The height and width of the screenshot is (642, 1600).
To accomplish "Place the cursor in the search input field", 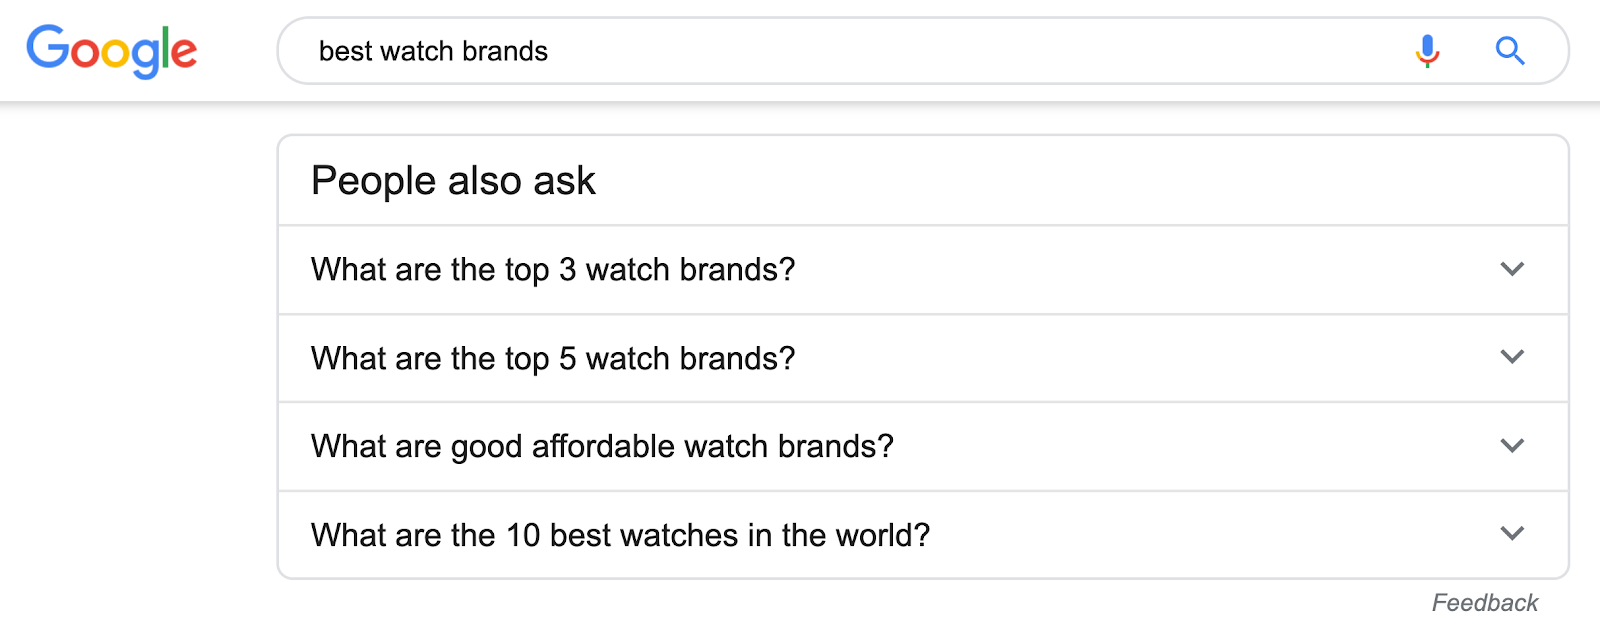I will click(700, 51).
